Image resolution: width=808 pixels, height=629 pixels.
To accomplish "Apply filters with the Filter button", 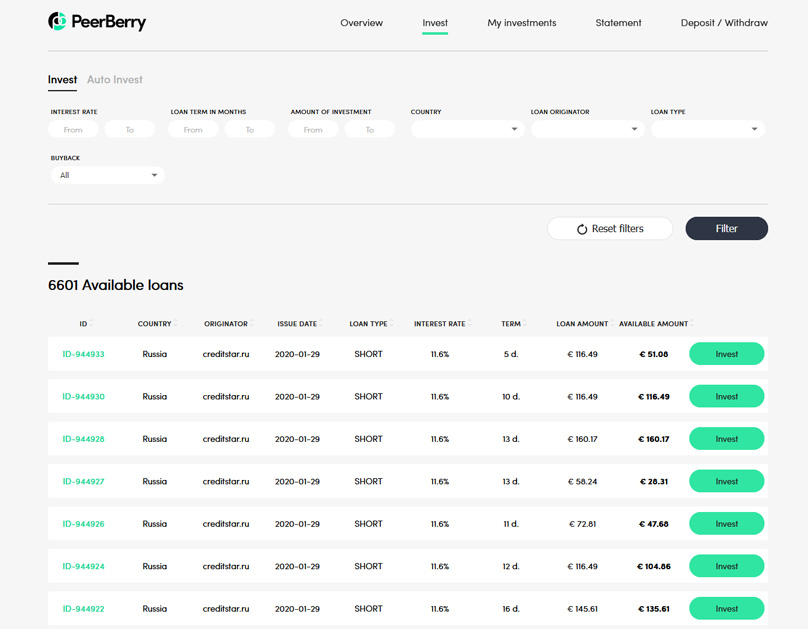I will [x=727, y=228].
